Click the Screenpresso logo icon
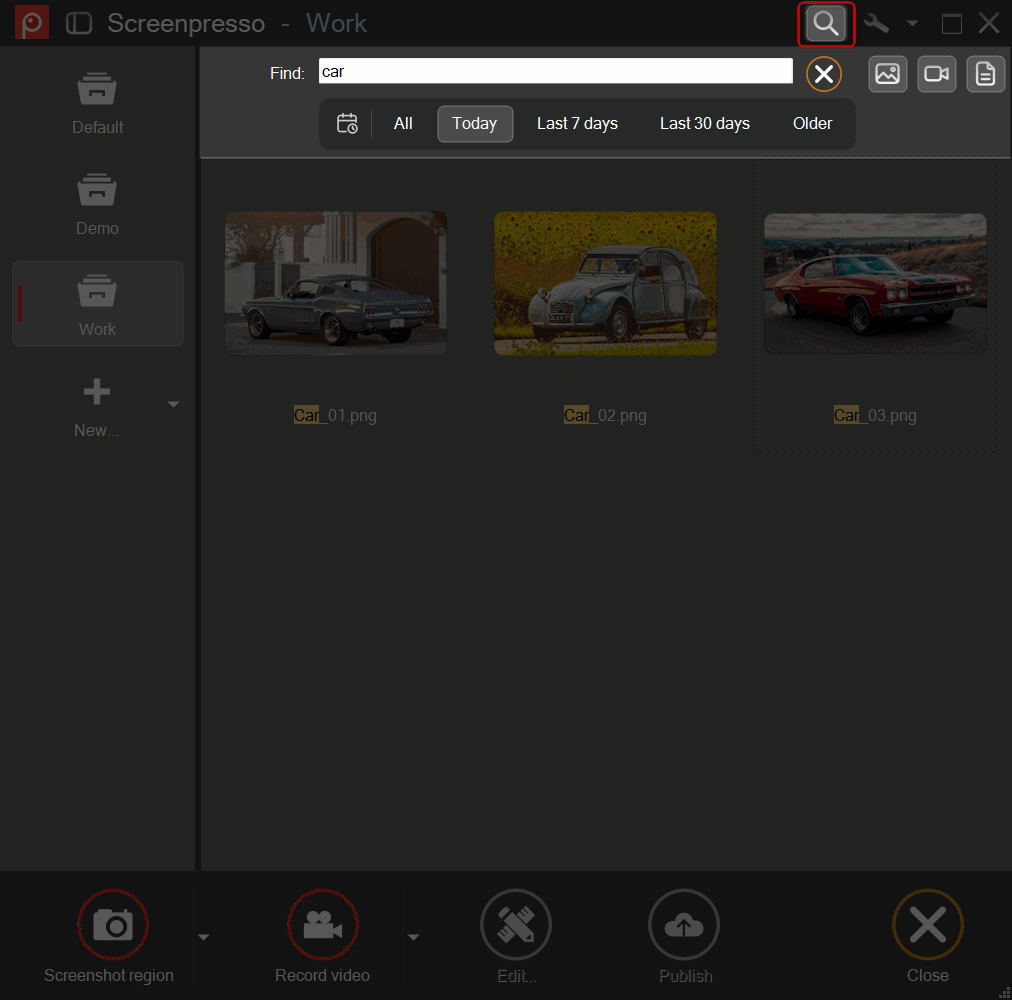The image size is (1012, 1000). (32, 23)
